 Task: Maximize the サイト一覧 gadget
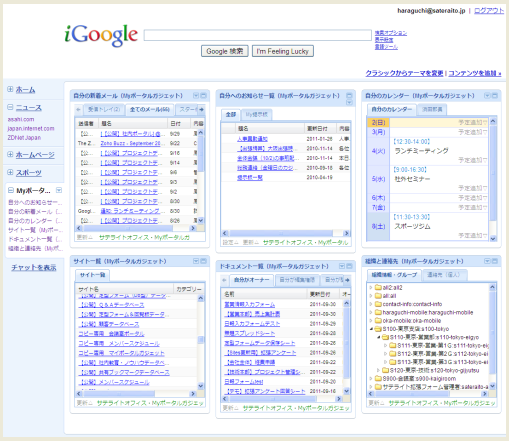(203, 261)
